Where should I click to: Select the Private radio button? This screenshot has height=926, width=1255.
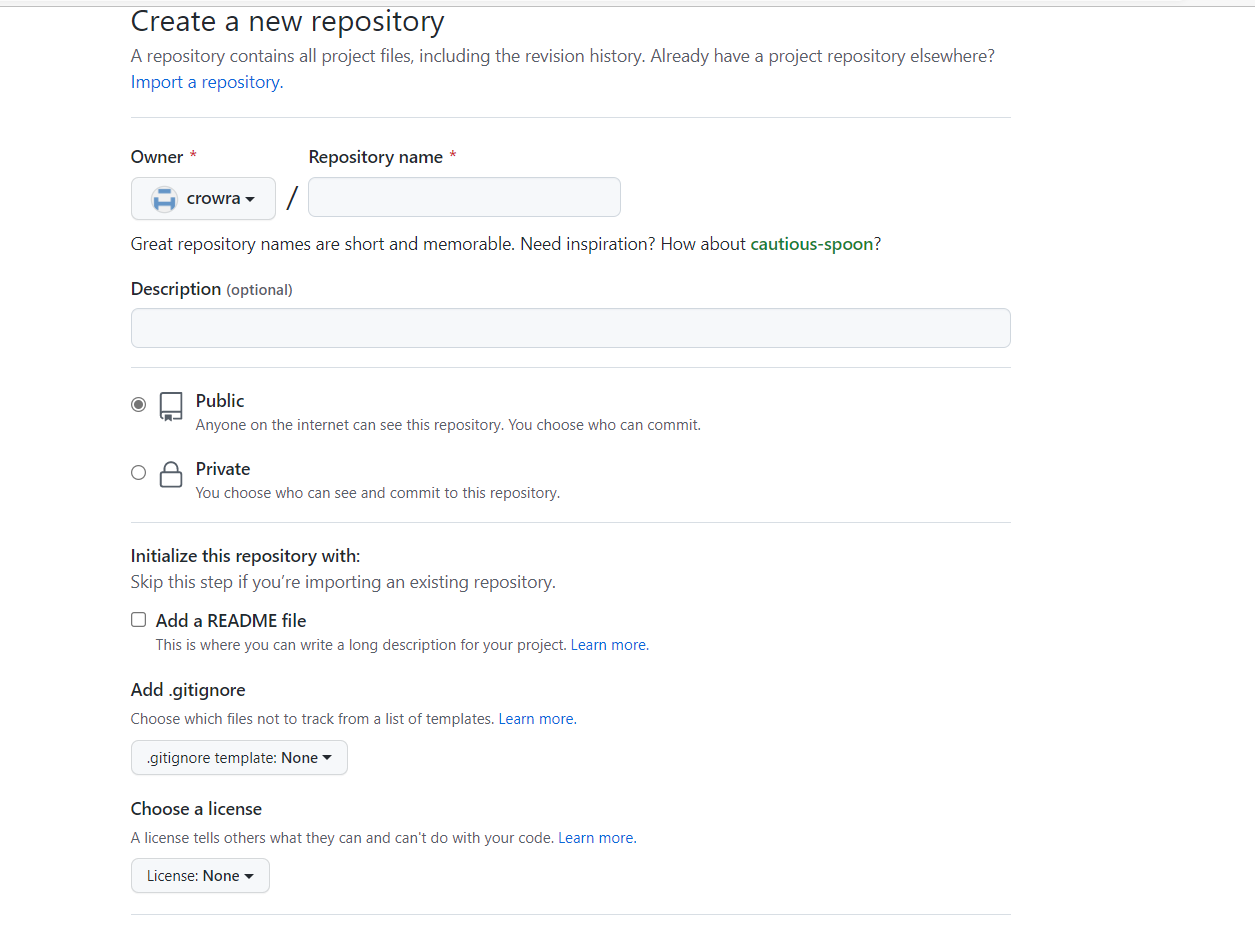tap(138, 473)
